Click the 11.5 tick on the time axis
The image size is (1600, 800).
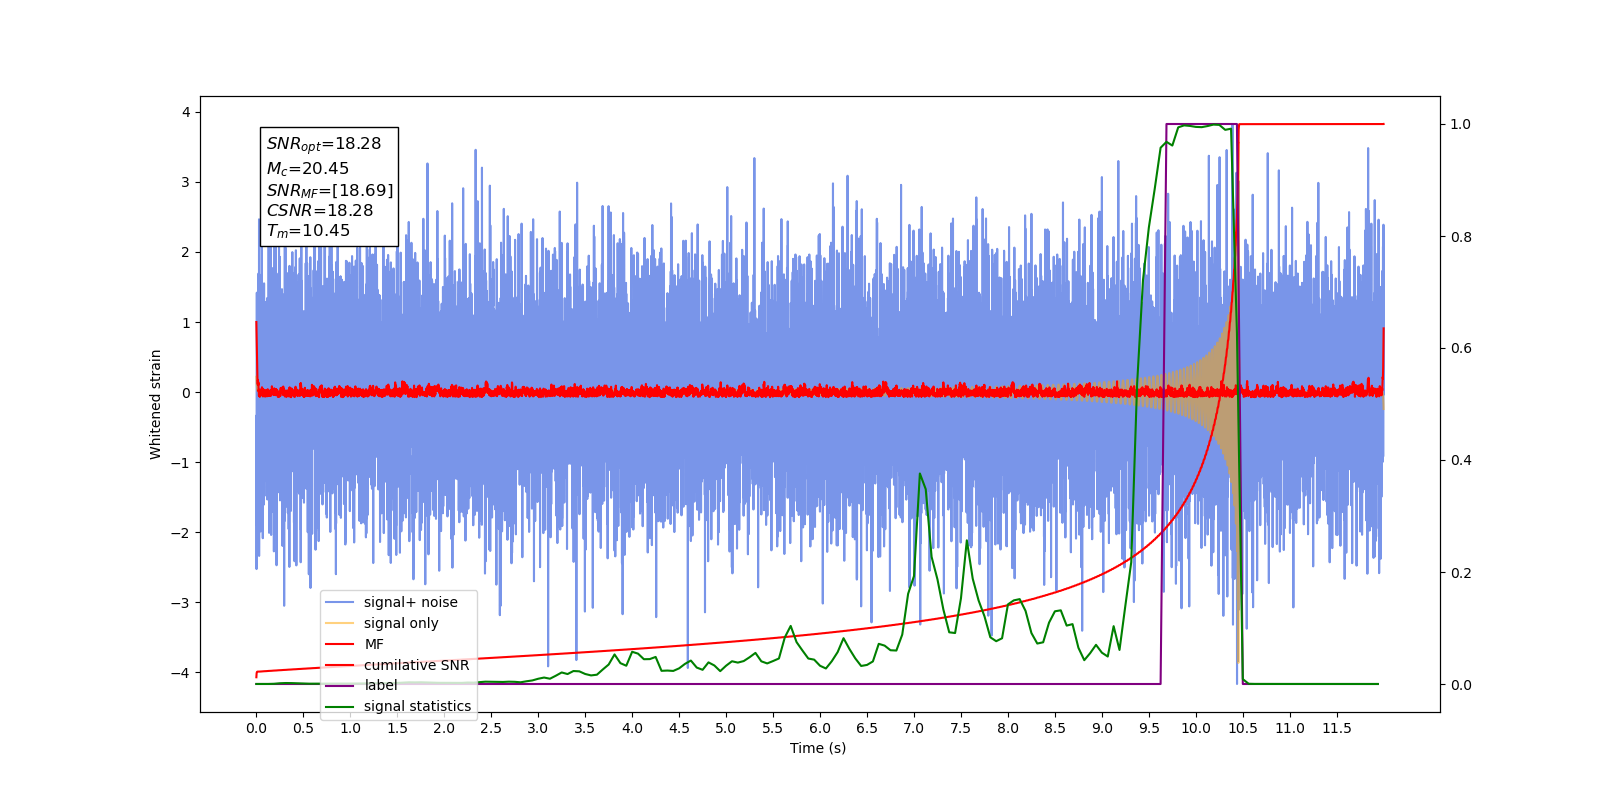(x=1337, y=728)
